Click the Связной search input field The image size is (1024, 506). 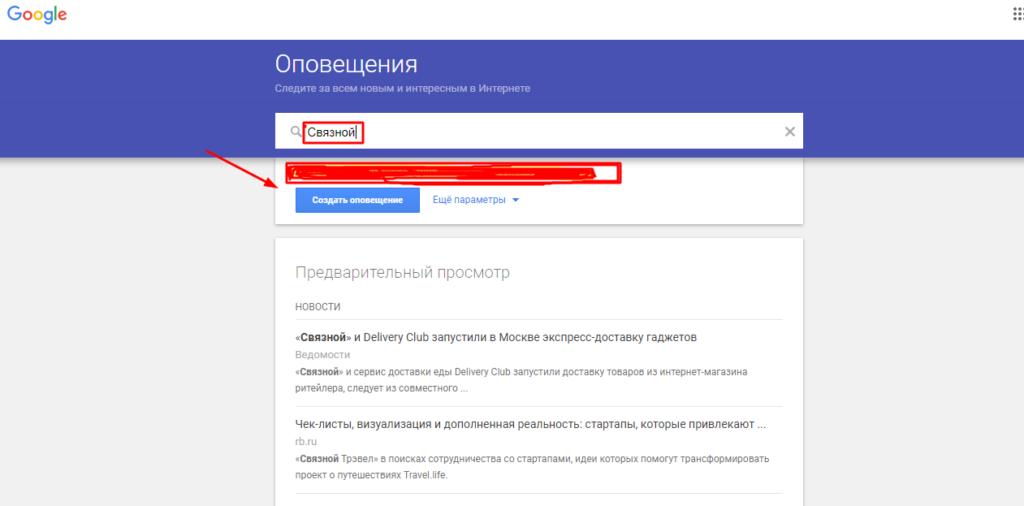pos(539,131)
